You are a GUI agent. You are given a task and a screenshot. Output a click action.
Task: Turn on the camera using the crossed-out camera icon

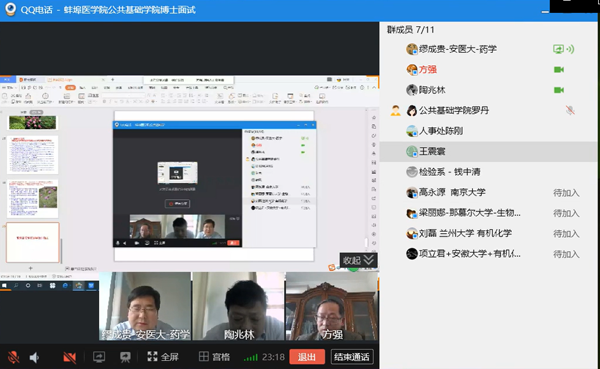pyautogui.click(x=69, y=358)
